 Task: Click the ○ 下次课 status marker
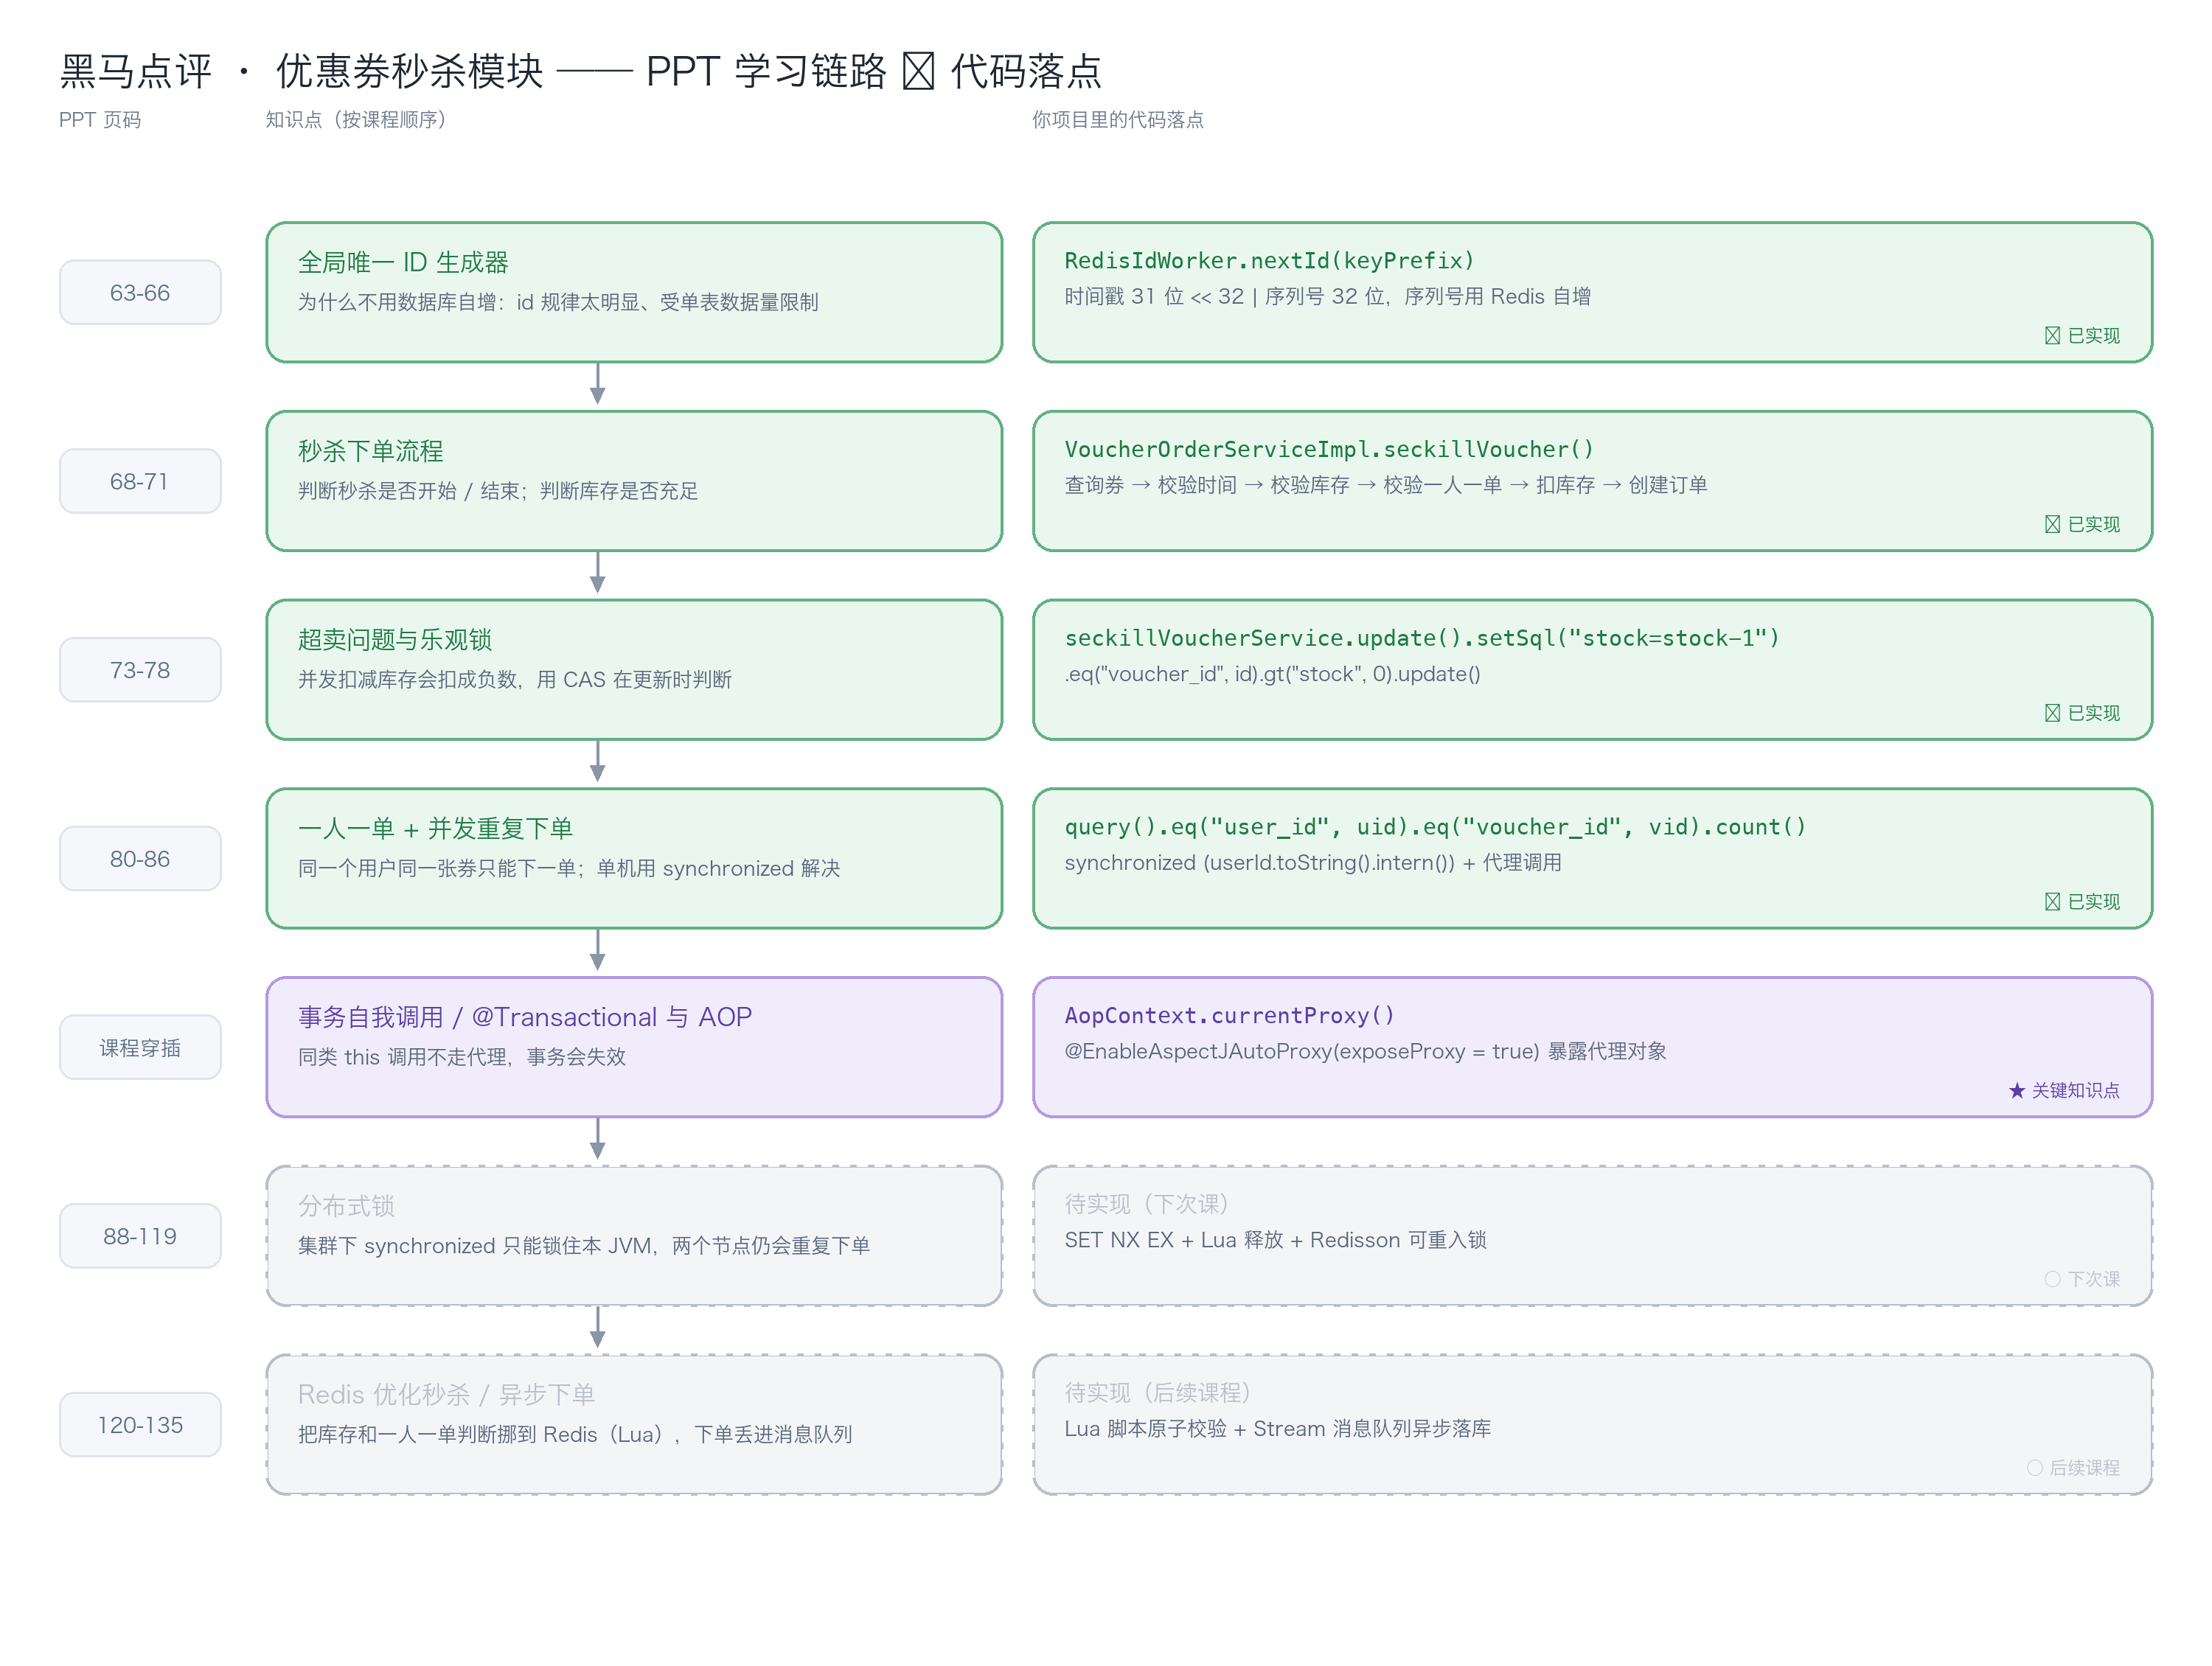click(2082, 1279)
